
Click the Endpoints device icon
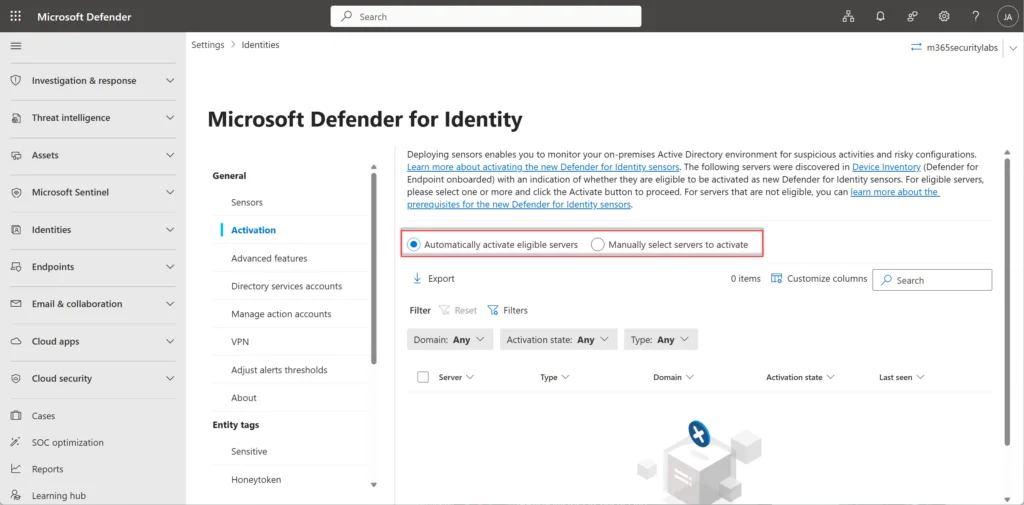point(16,267)
